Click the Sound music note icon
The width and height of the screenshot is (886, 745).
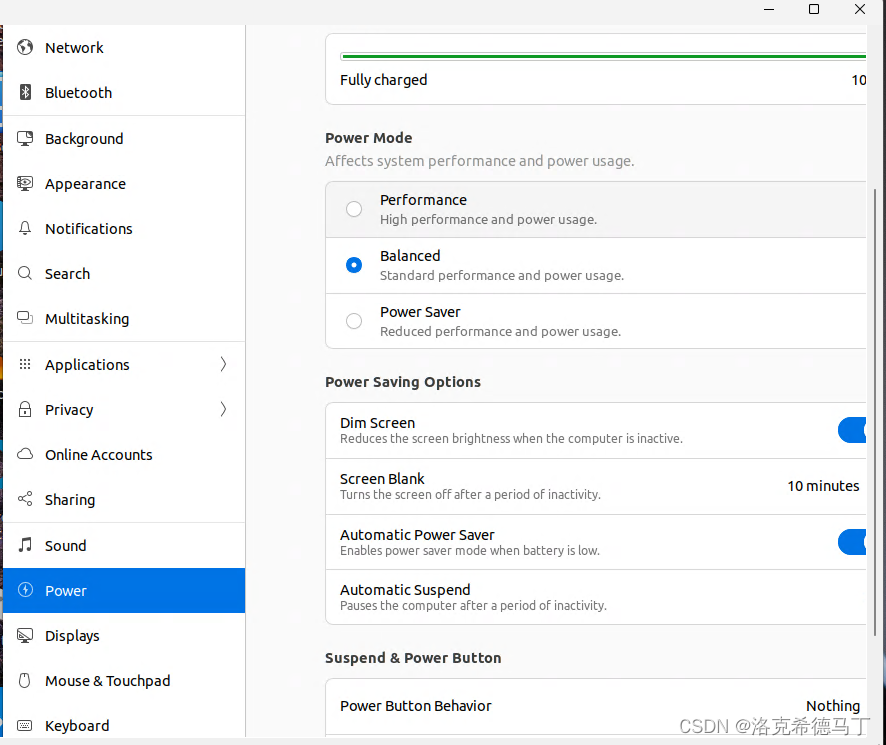point(25,544)
